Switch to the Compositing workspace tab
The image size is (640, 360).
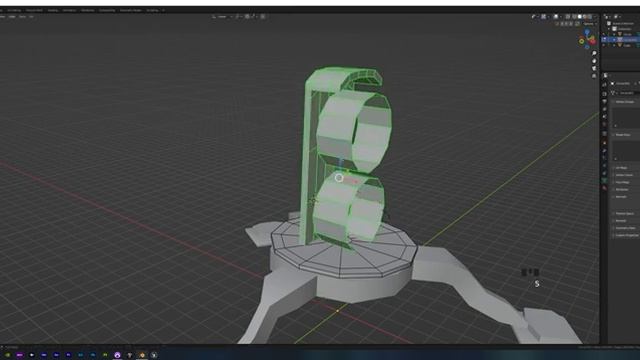107,10
